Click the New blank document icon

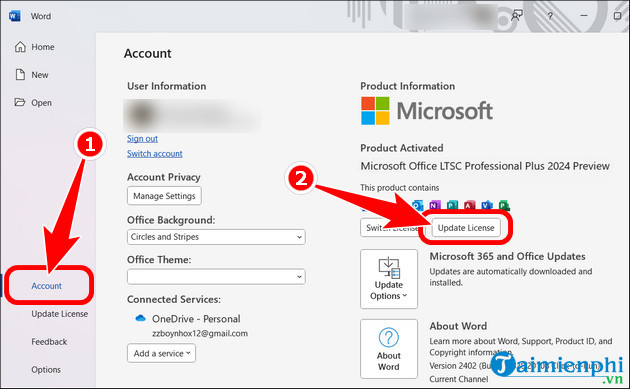[20, 74]
